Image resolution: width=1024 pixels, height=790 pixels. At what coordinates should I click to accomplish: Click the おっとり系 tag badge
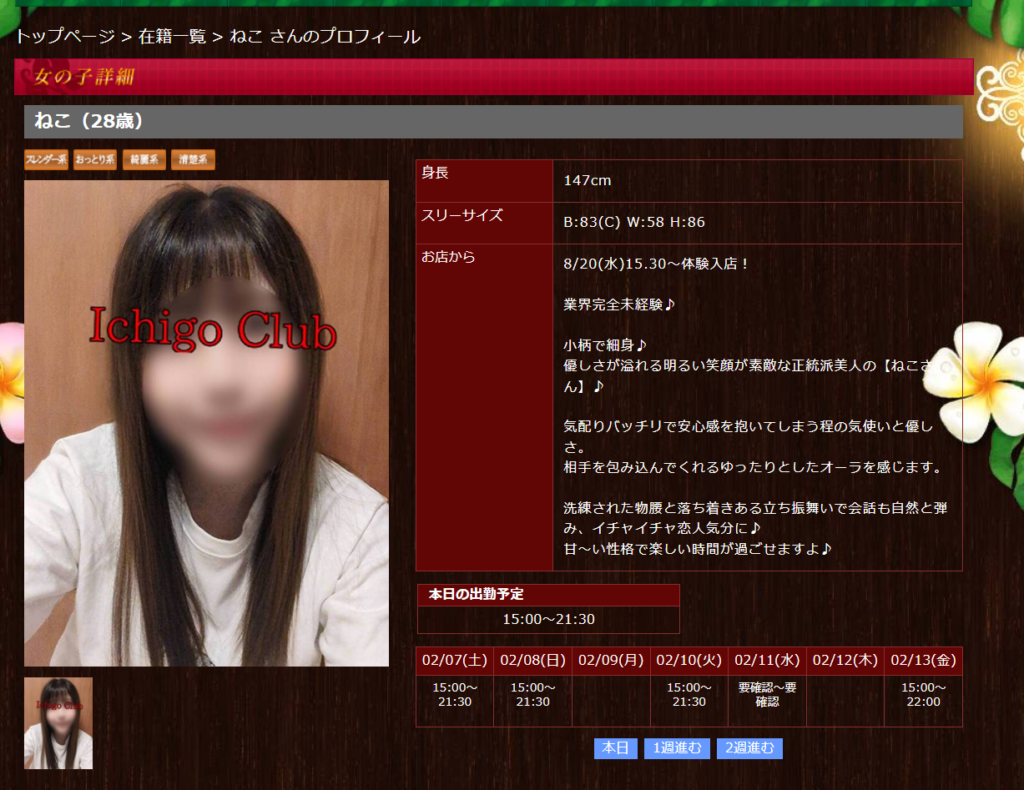(95, 160)
